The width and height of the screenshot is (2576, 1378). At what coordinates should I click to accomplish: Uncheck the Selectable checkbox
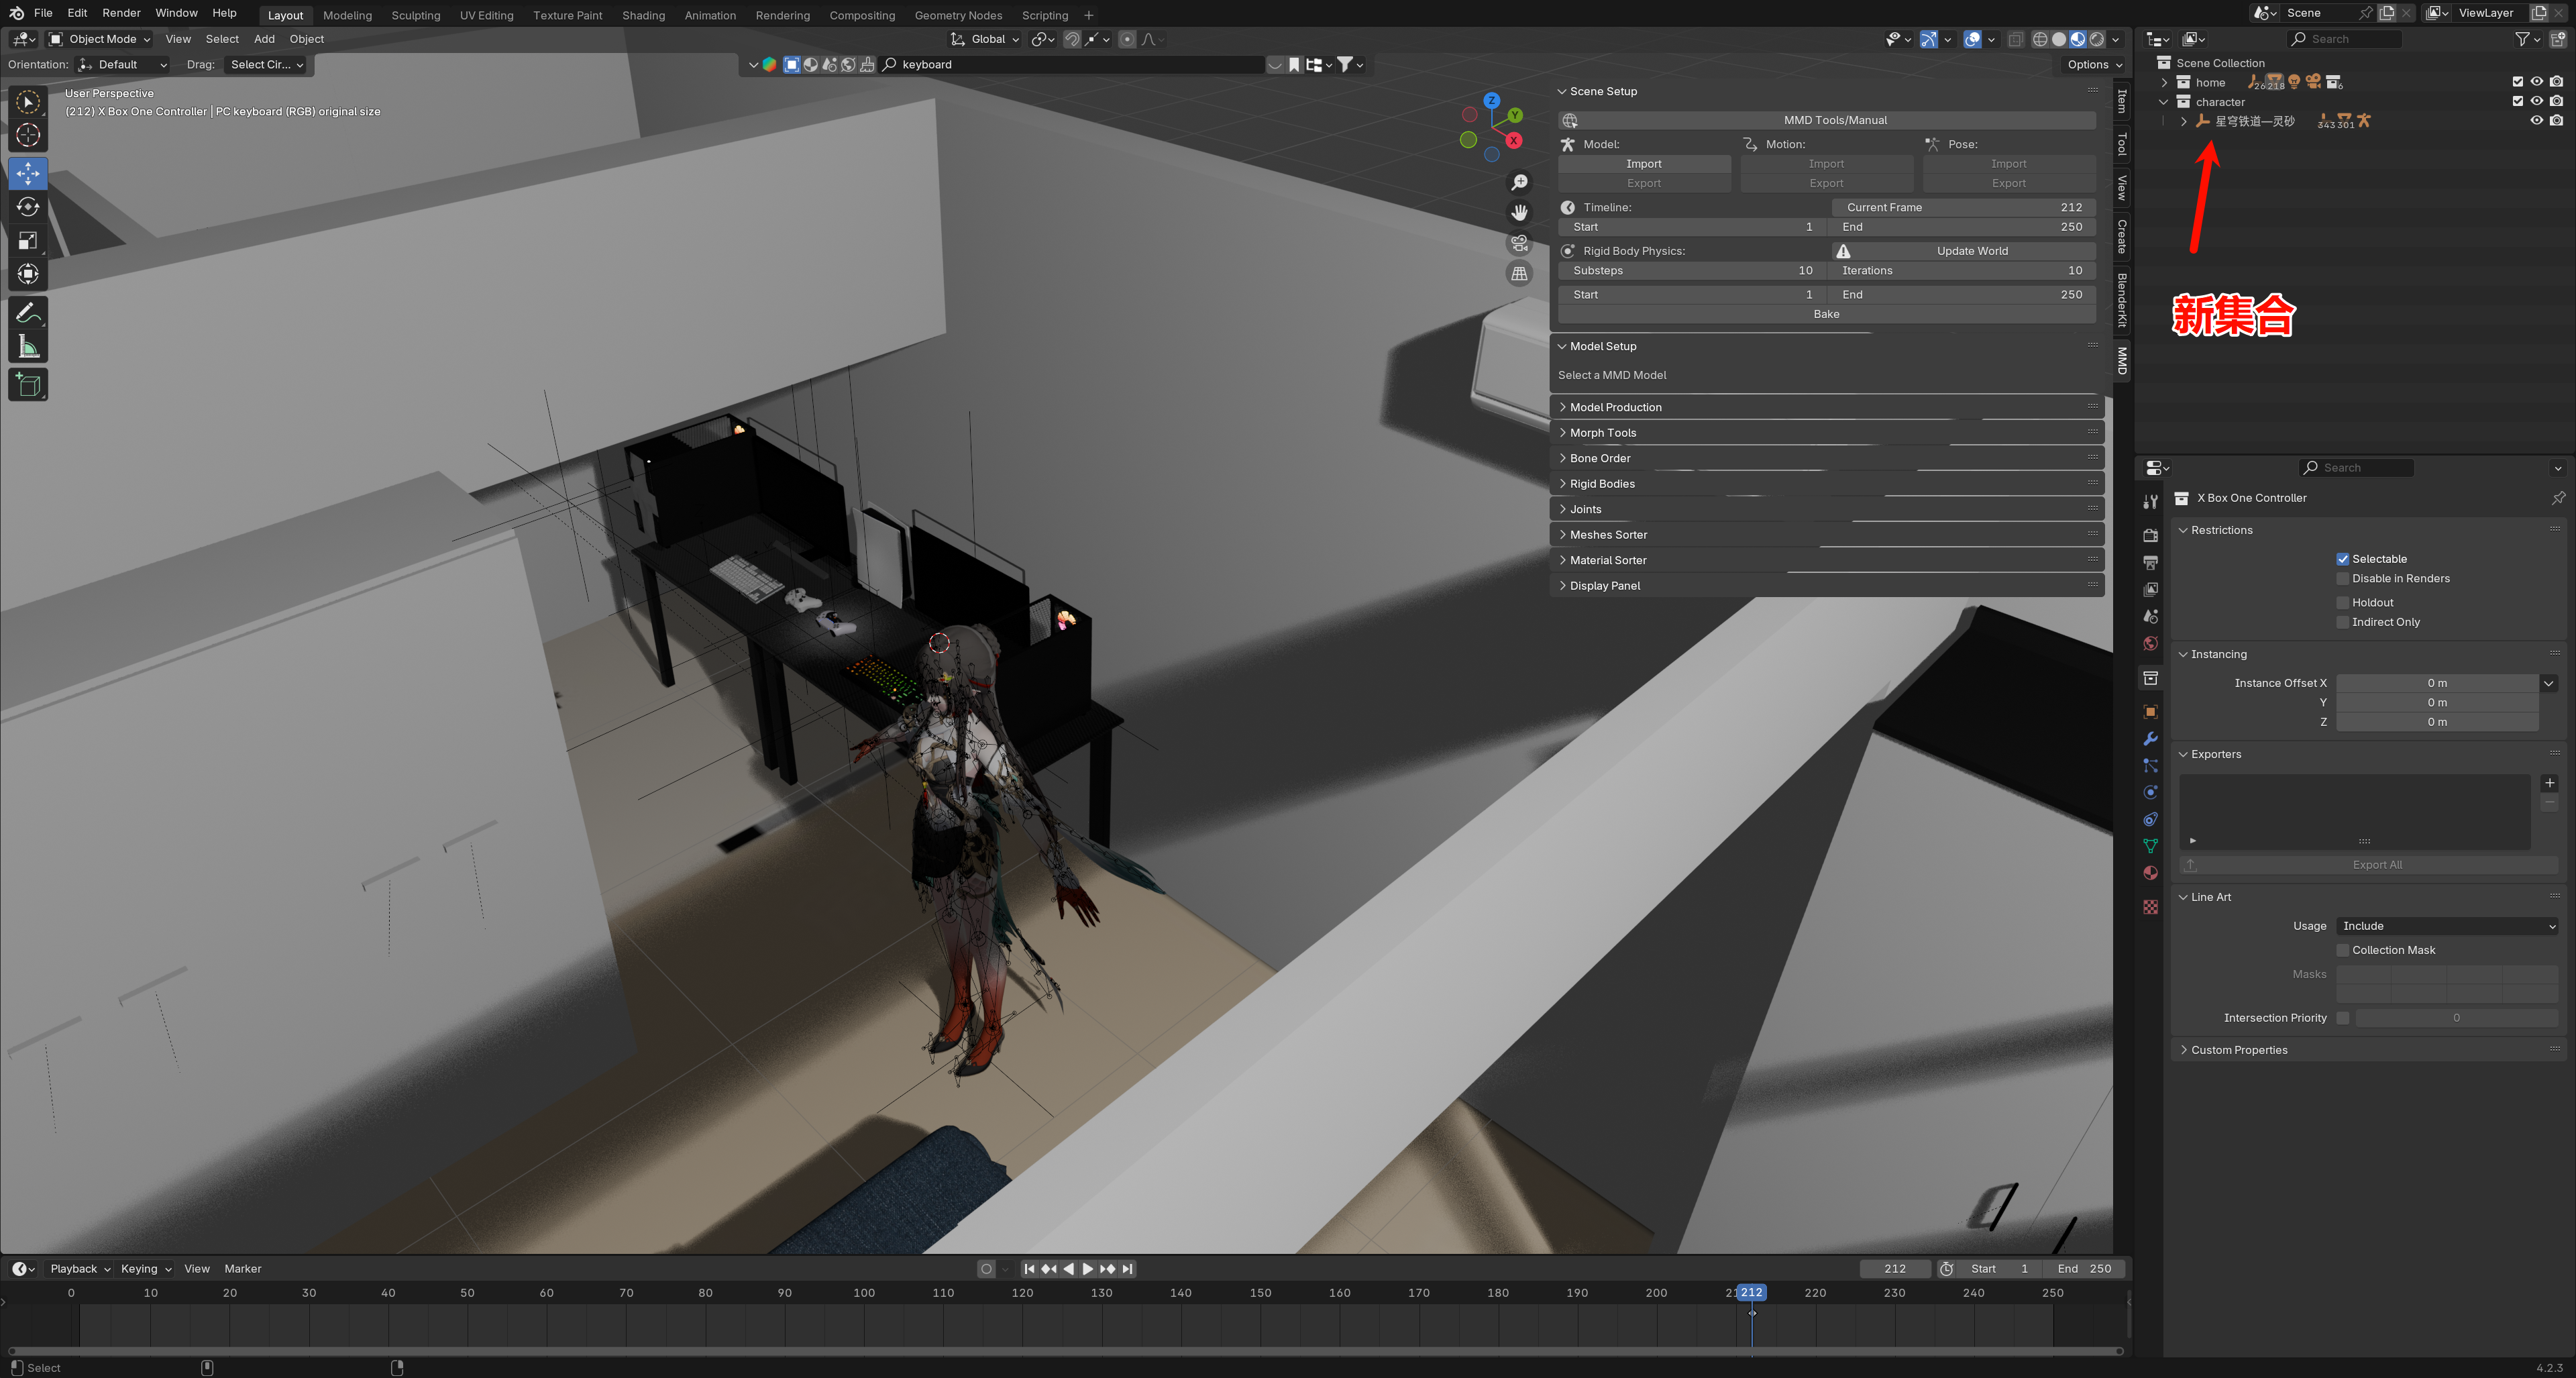[x=2342, y=559]
